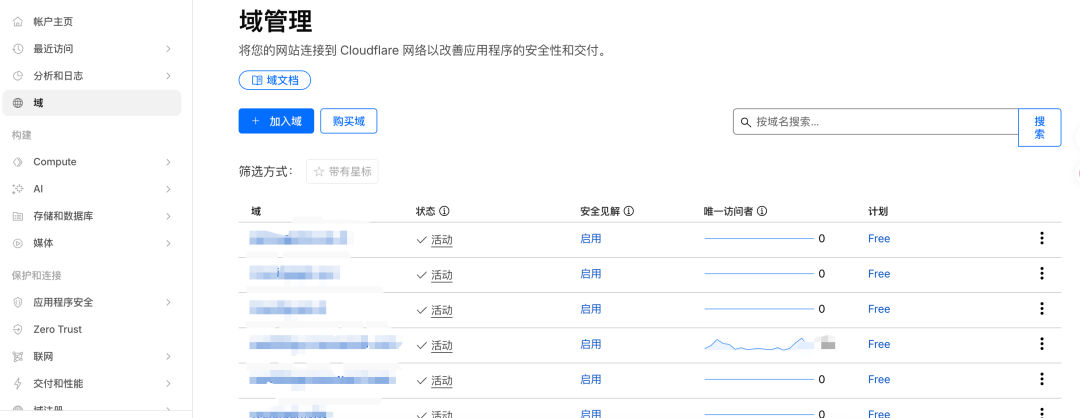This screenshot has width=1080, height=418.
Task: Click the diamond icon beside Compute
Action: coord(18,162)
